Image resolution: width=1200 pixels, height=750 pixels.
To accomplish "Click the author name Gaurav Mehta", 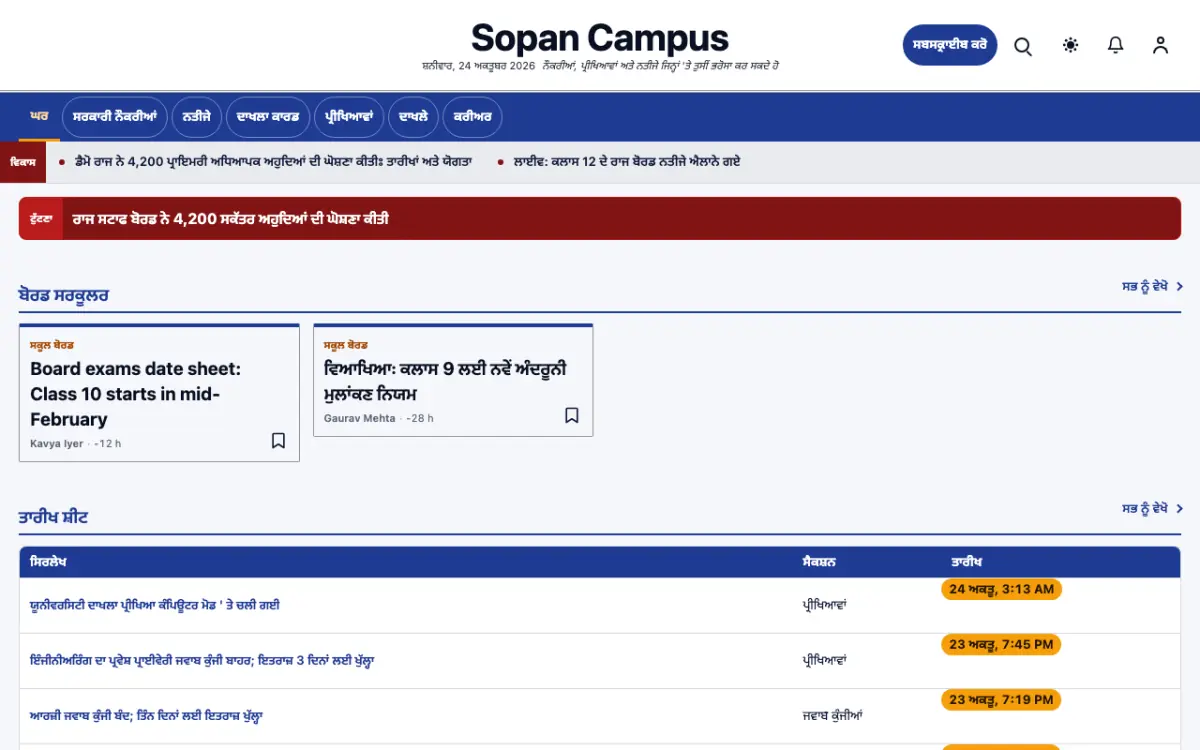I will [x=360, y=418].
